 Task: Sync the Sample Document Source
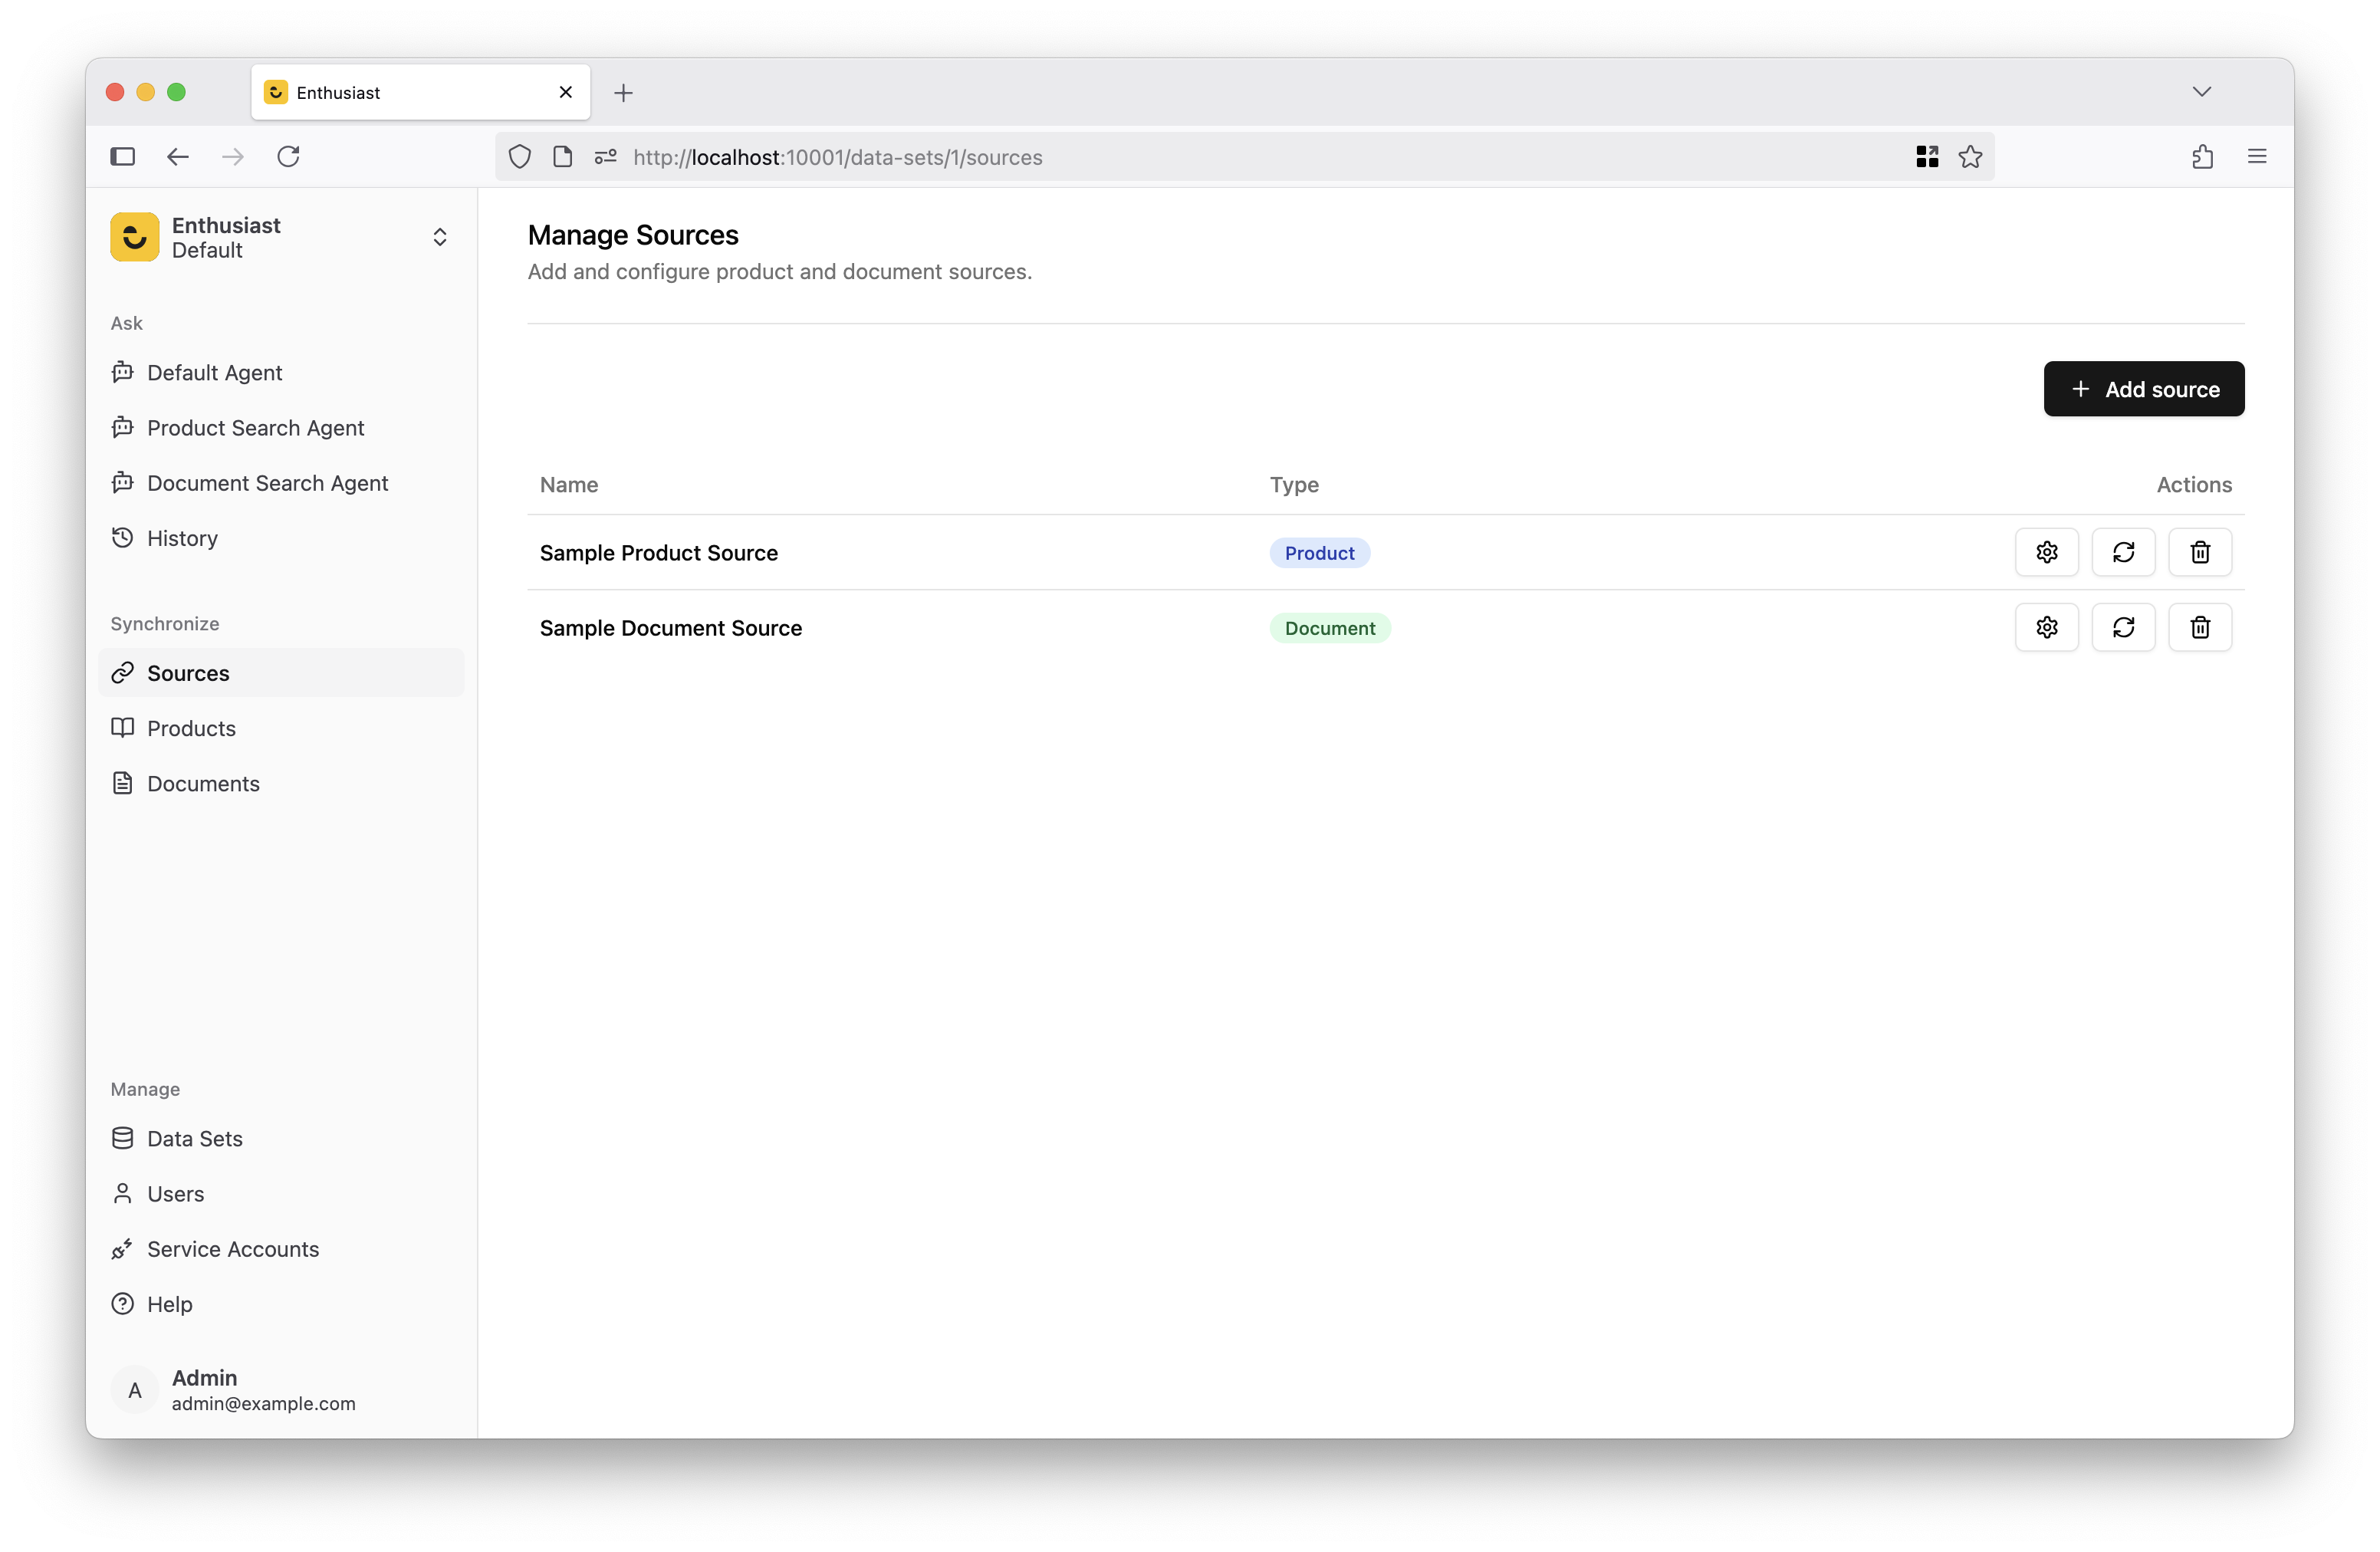[2123, 627]
